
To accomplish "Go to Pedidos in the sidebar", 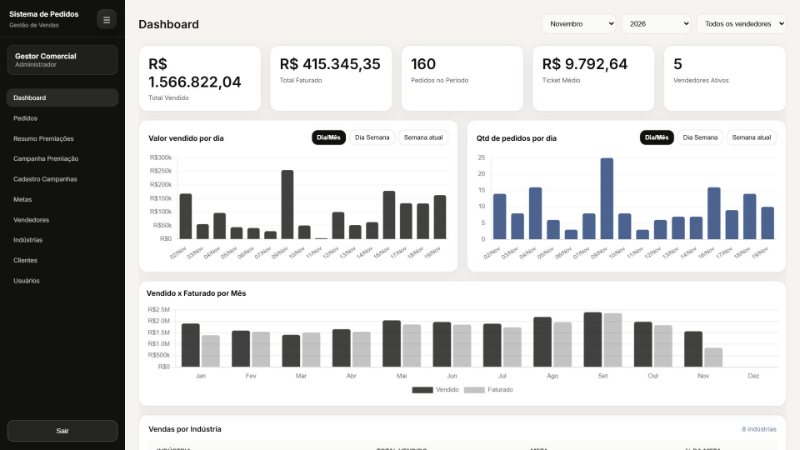I will [x=62, y=118].
